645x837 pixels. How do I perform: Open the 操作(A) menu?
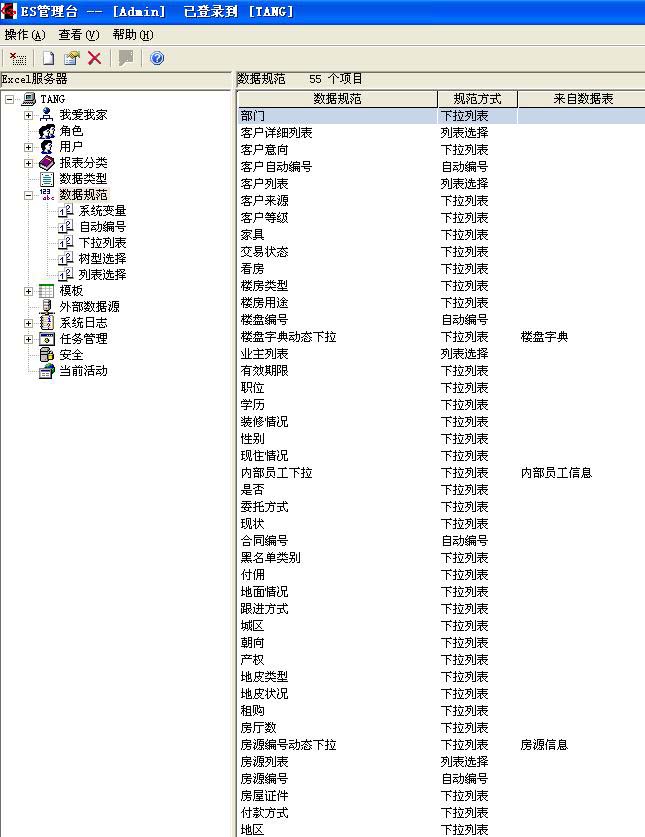tap(25, 34)
